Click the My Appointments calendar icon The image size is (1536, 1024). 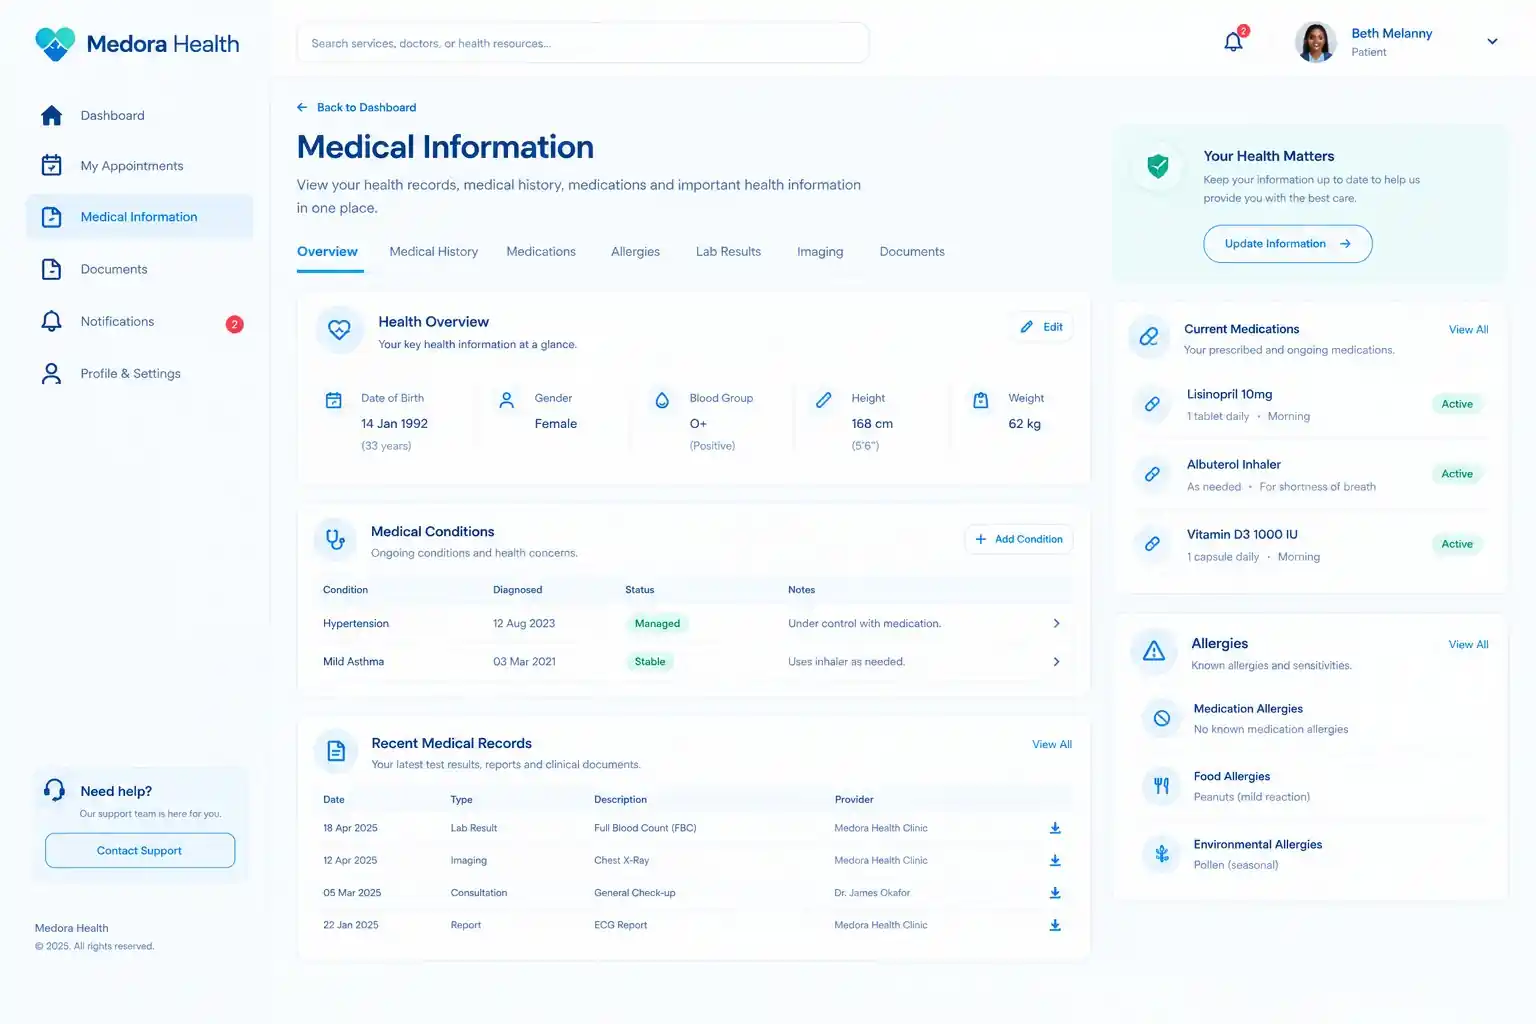[x=52, y=166]
